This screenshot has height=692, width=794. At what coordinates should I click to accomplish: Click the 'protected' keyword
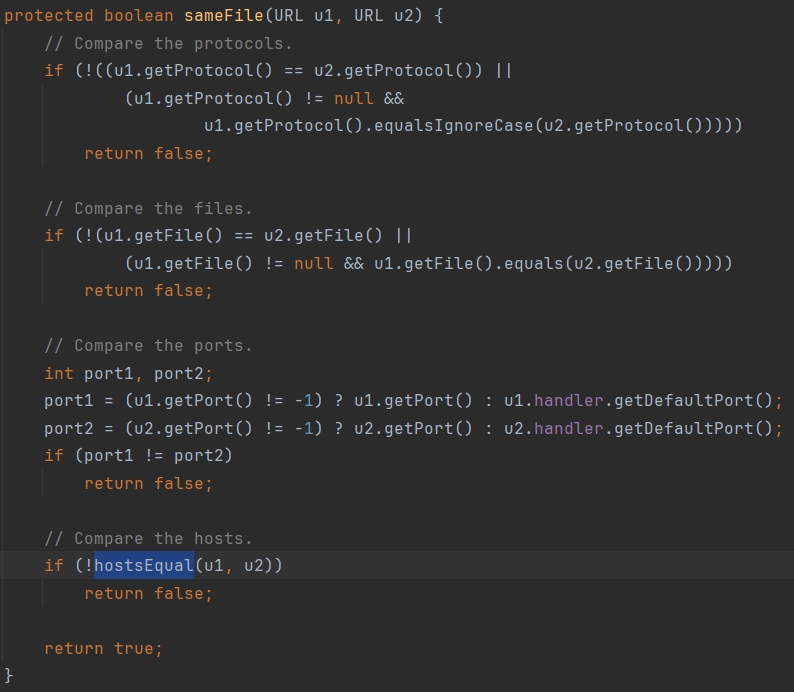click(49, 16)
